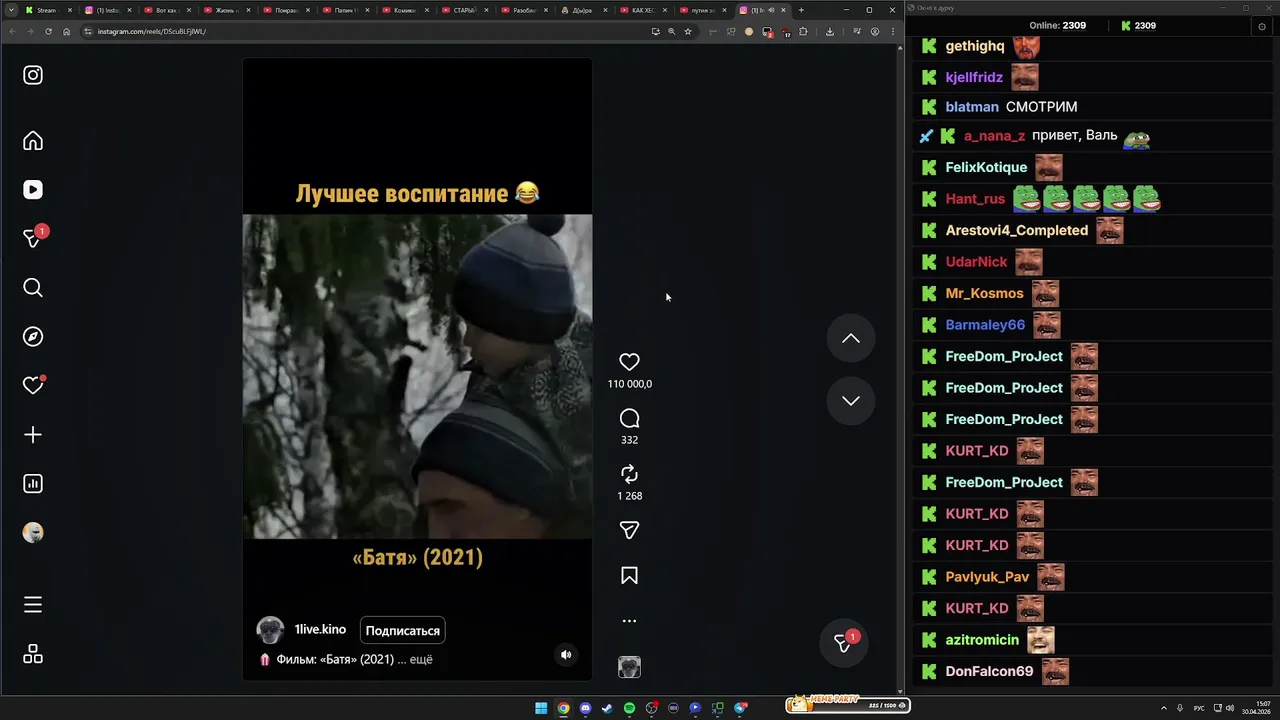Open browser downloads icon
The image size is (1280, 720).
[x=830, y=31]
